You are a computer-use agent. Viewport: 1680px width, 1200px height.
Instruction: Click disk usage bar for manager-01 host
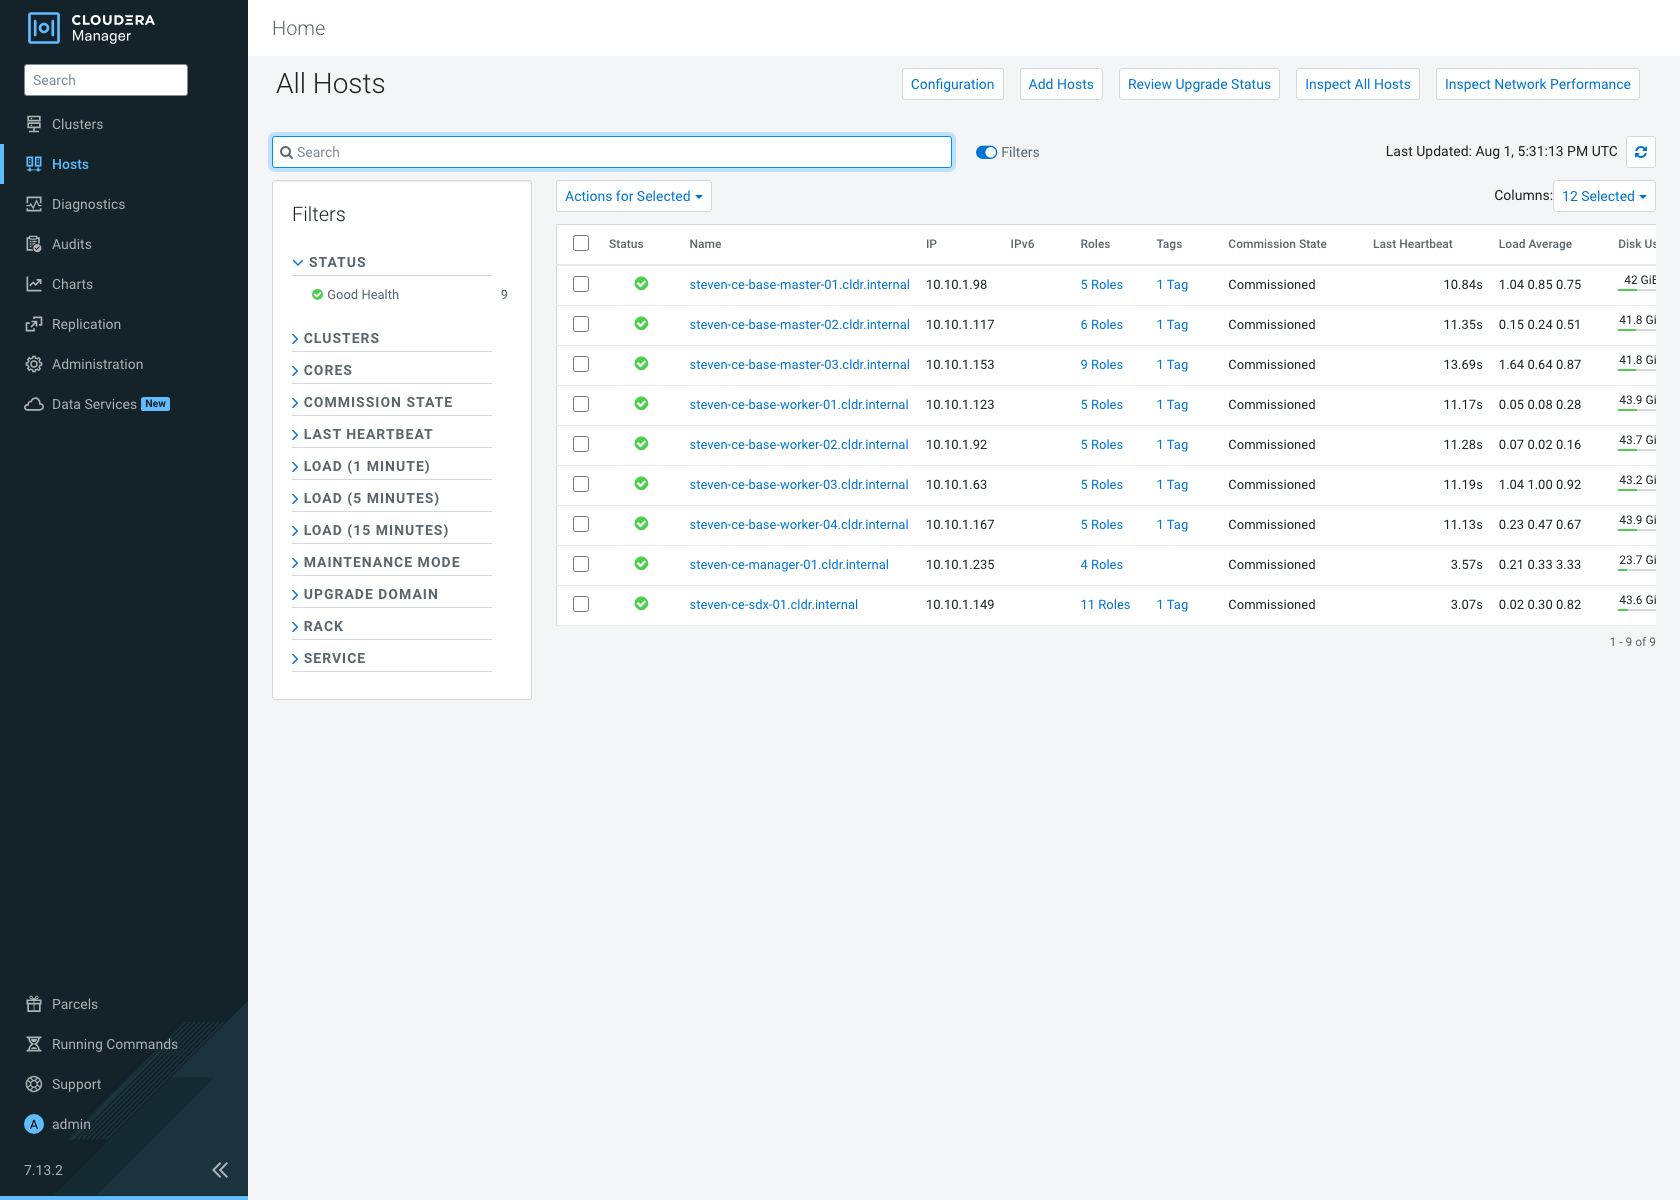point(1637,570)
